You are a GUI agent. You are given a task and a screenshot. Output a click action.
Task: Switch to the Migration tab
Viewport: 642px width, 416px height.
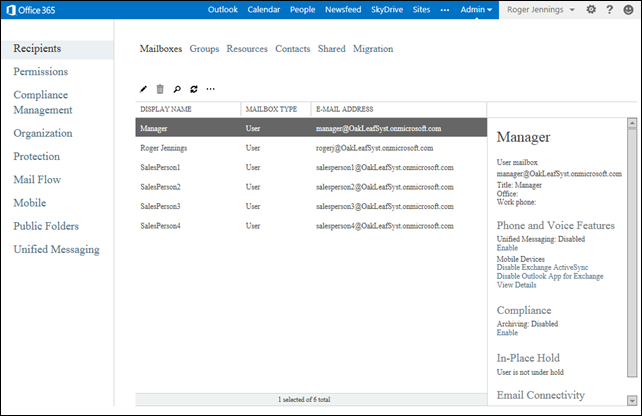pos(373,49)
